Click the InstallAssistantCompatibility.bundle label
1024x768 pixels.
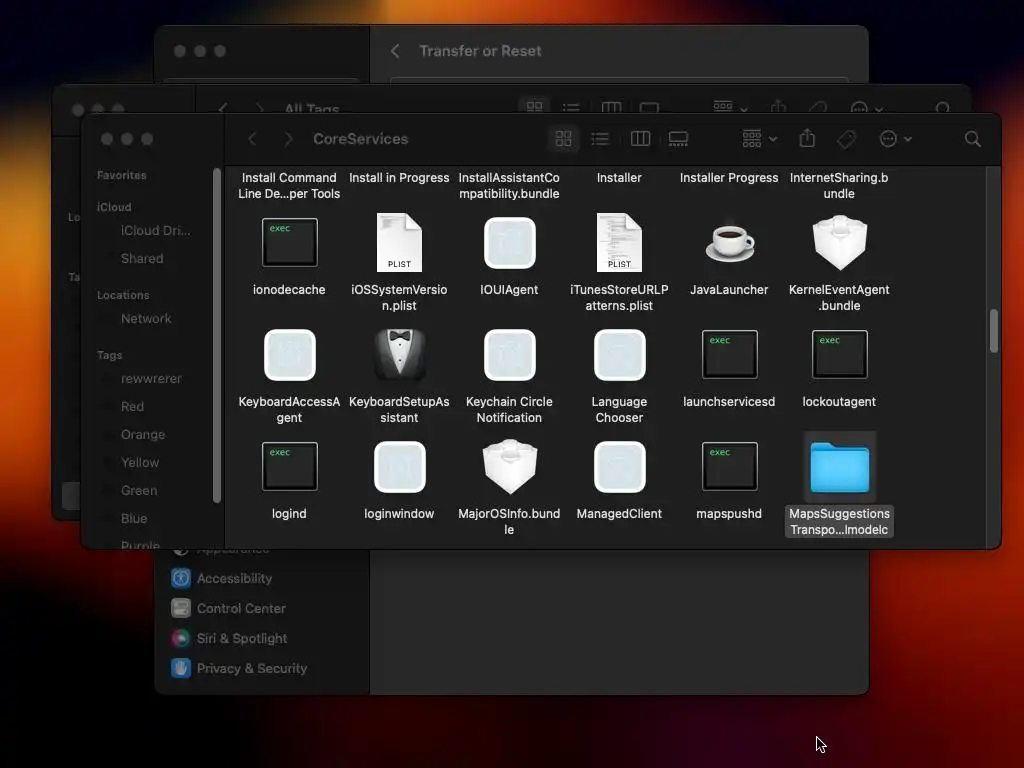point(509,185)
